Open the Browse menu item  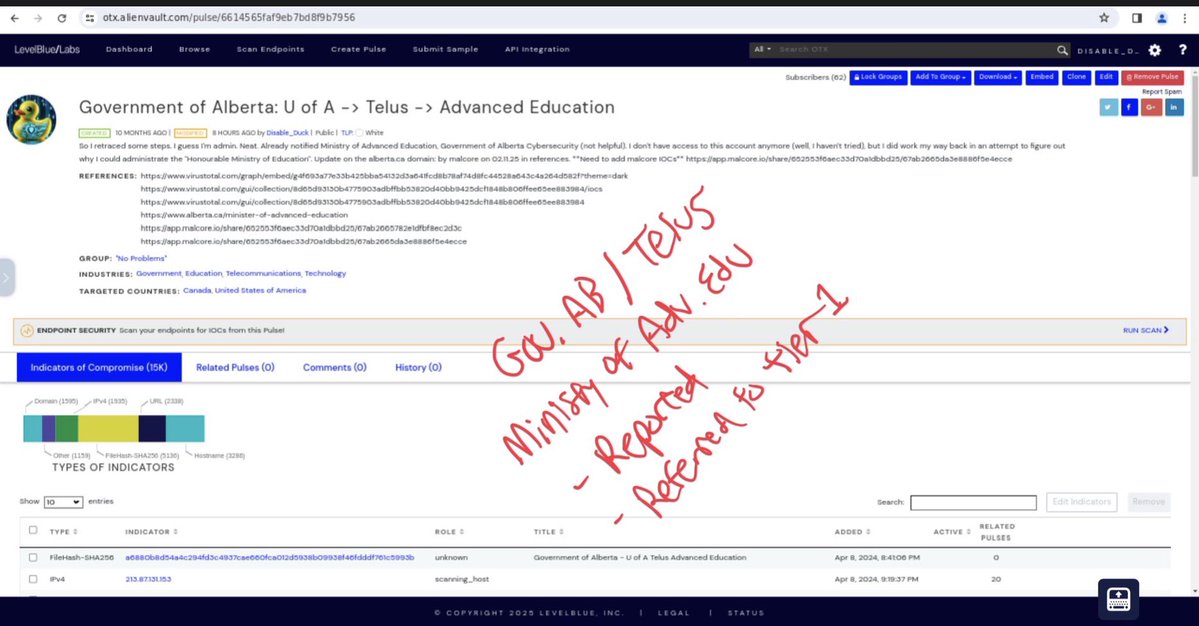pos(194,50)
